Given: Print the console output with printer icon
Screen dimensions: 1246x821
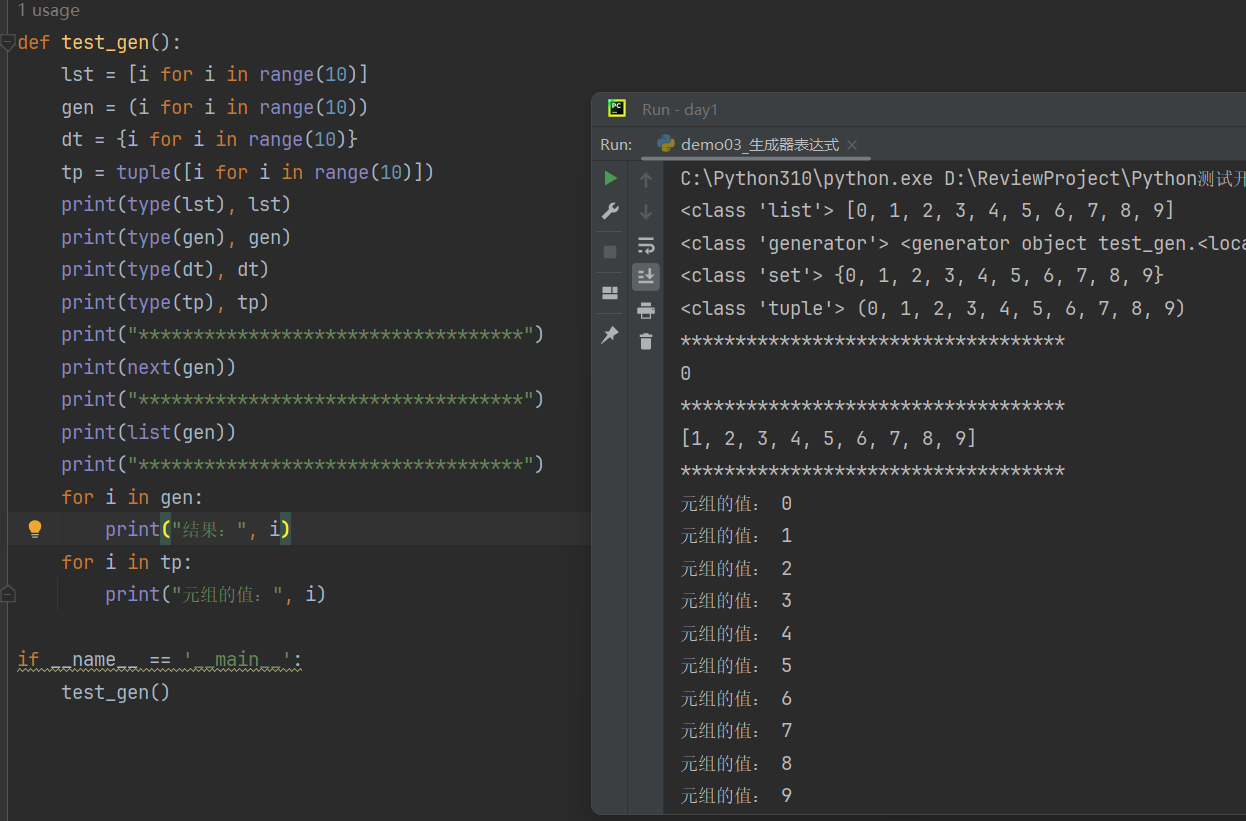Looking at the screenshot, I should point(646,309).
